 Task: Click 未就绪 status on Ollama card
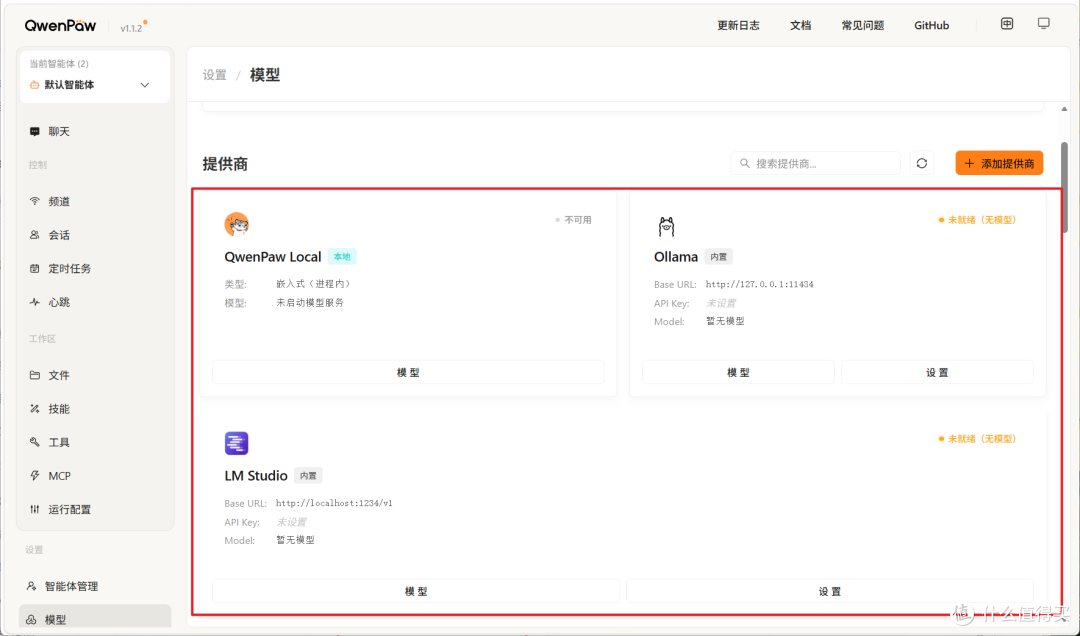tap(977, 220)
